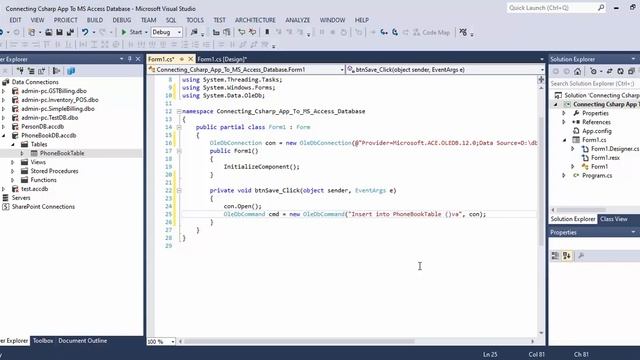Click the Quick Launch search magnifier icon

pos(601,8)
